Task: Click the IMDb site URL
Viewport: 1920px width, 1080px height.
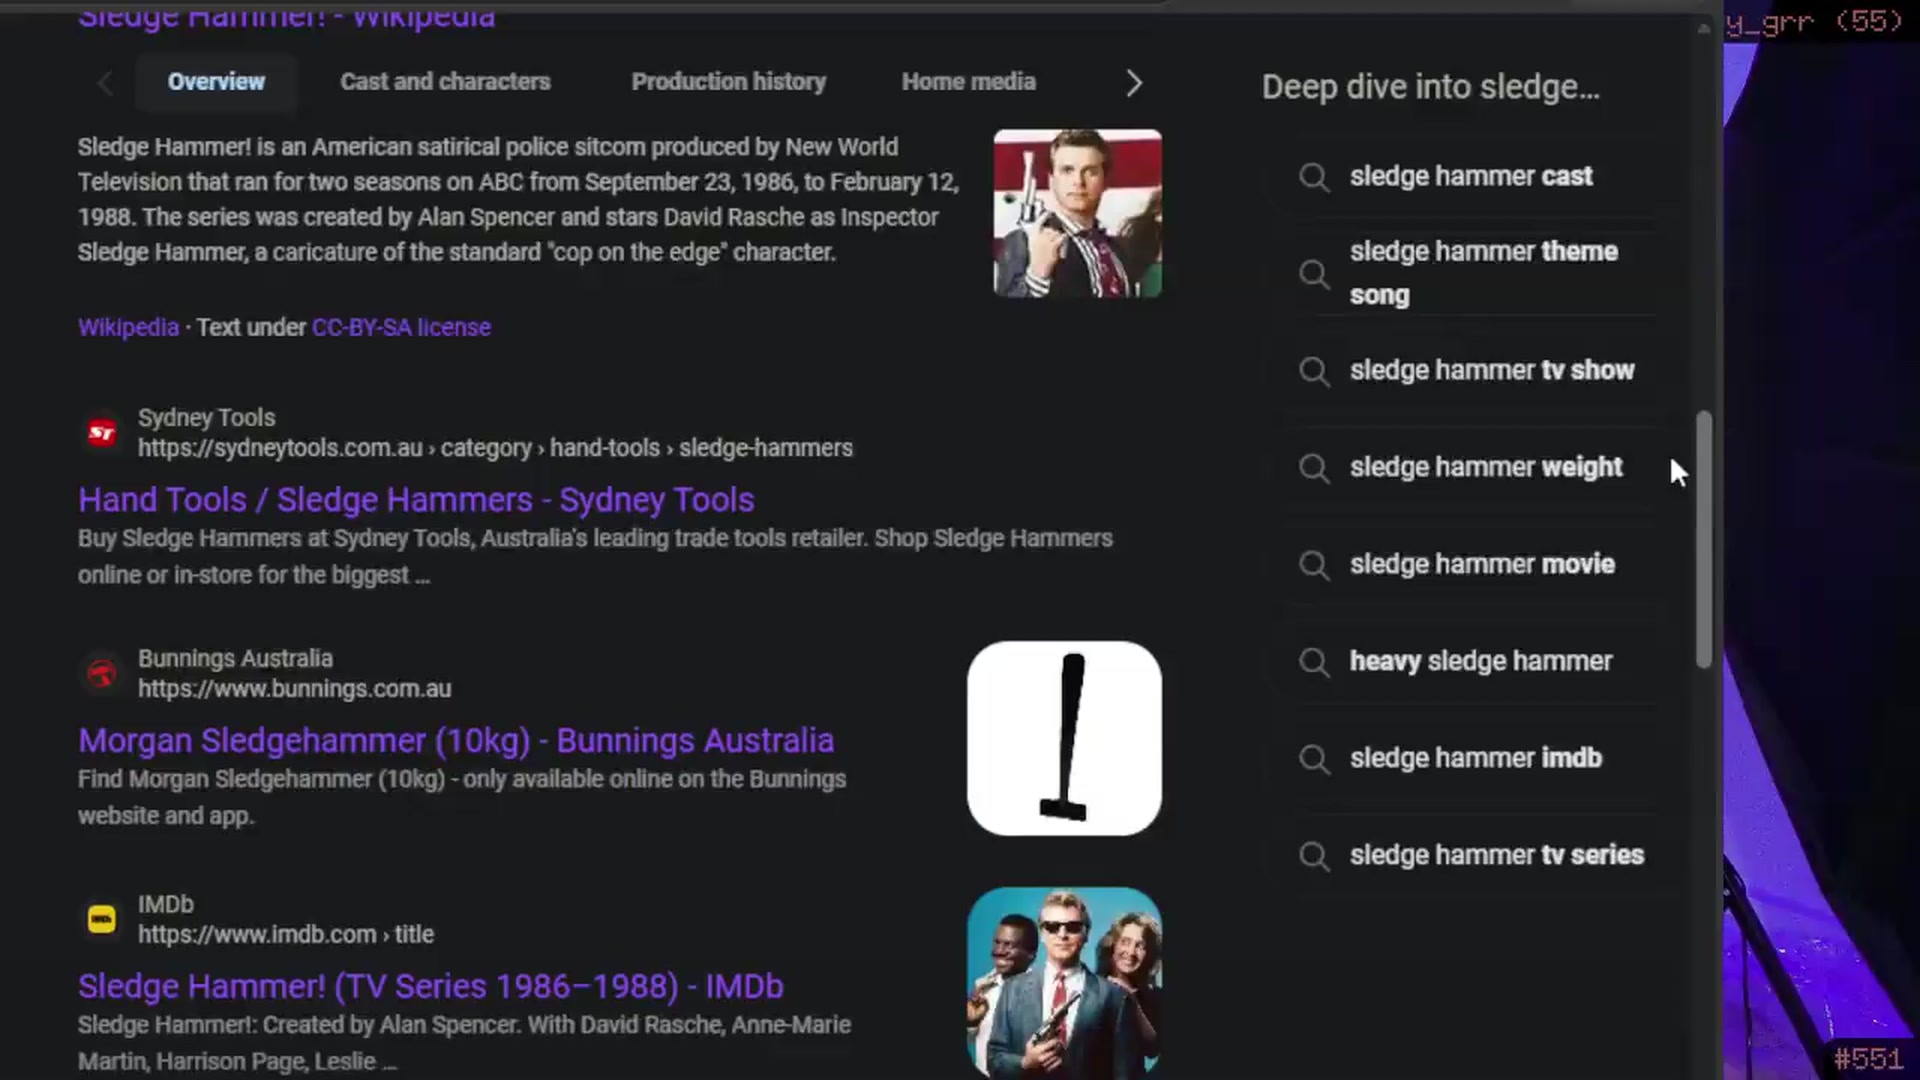Action: (x=285, y=934)
